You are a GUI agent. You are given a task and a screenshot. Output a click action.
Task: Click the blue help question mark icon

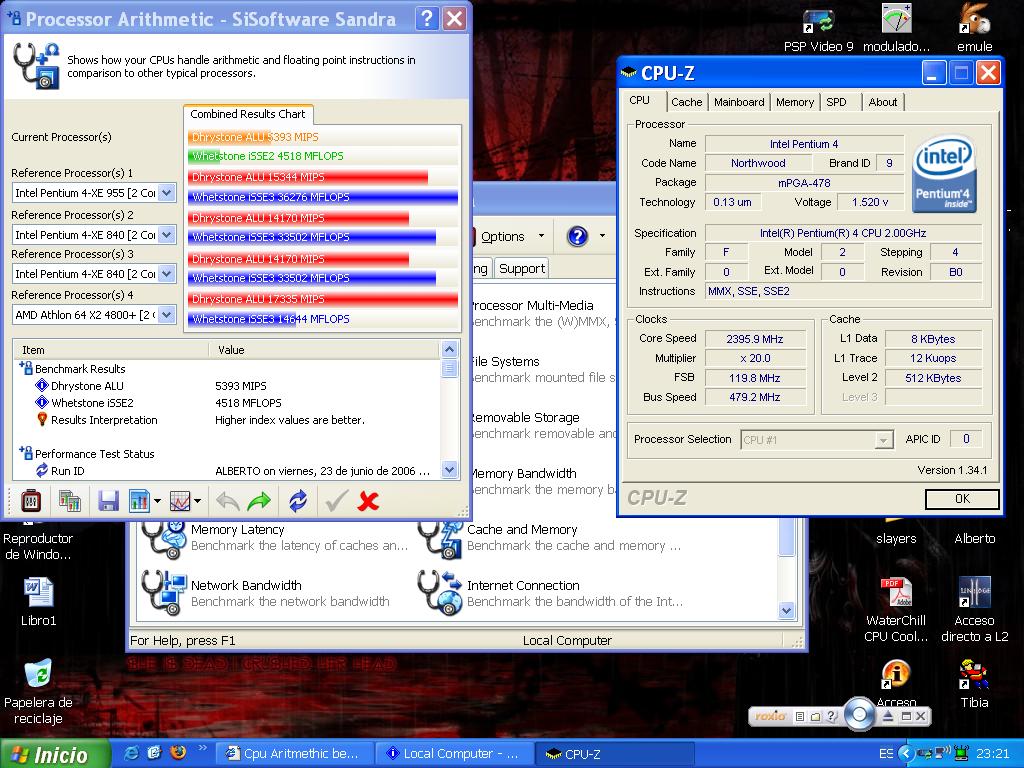[x=577, y=236]
